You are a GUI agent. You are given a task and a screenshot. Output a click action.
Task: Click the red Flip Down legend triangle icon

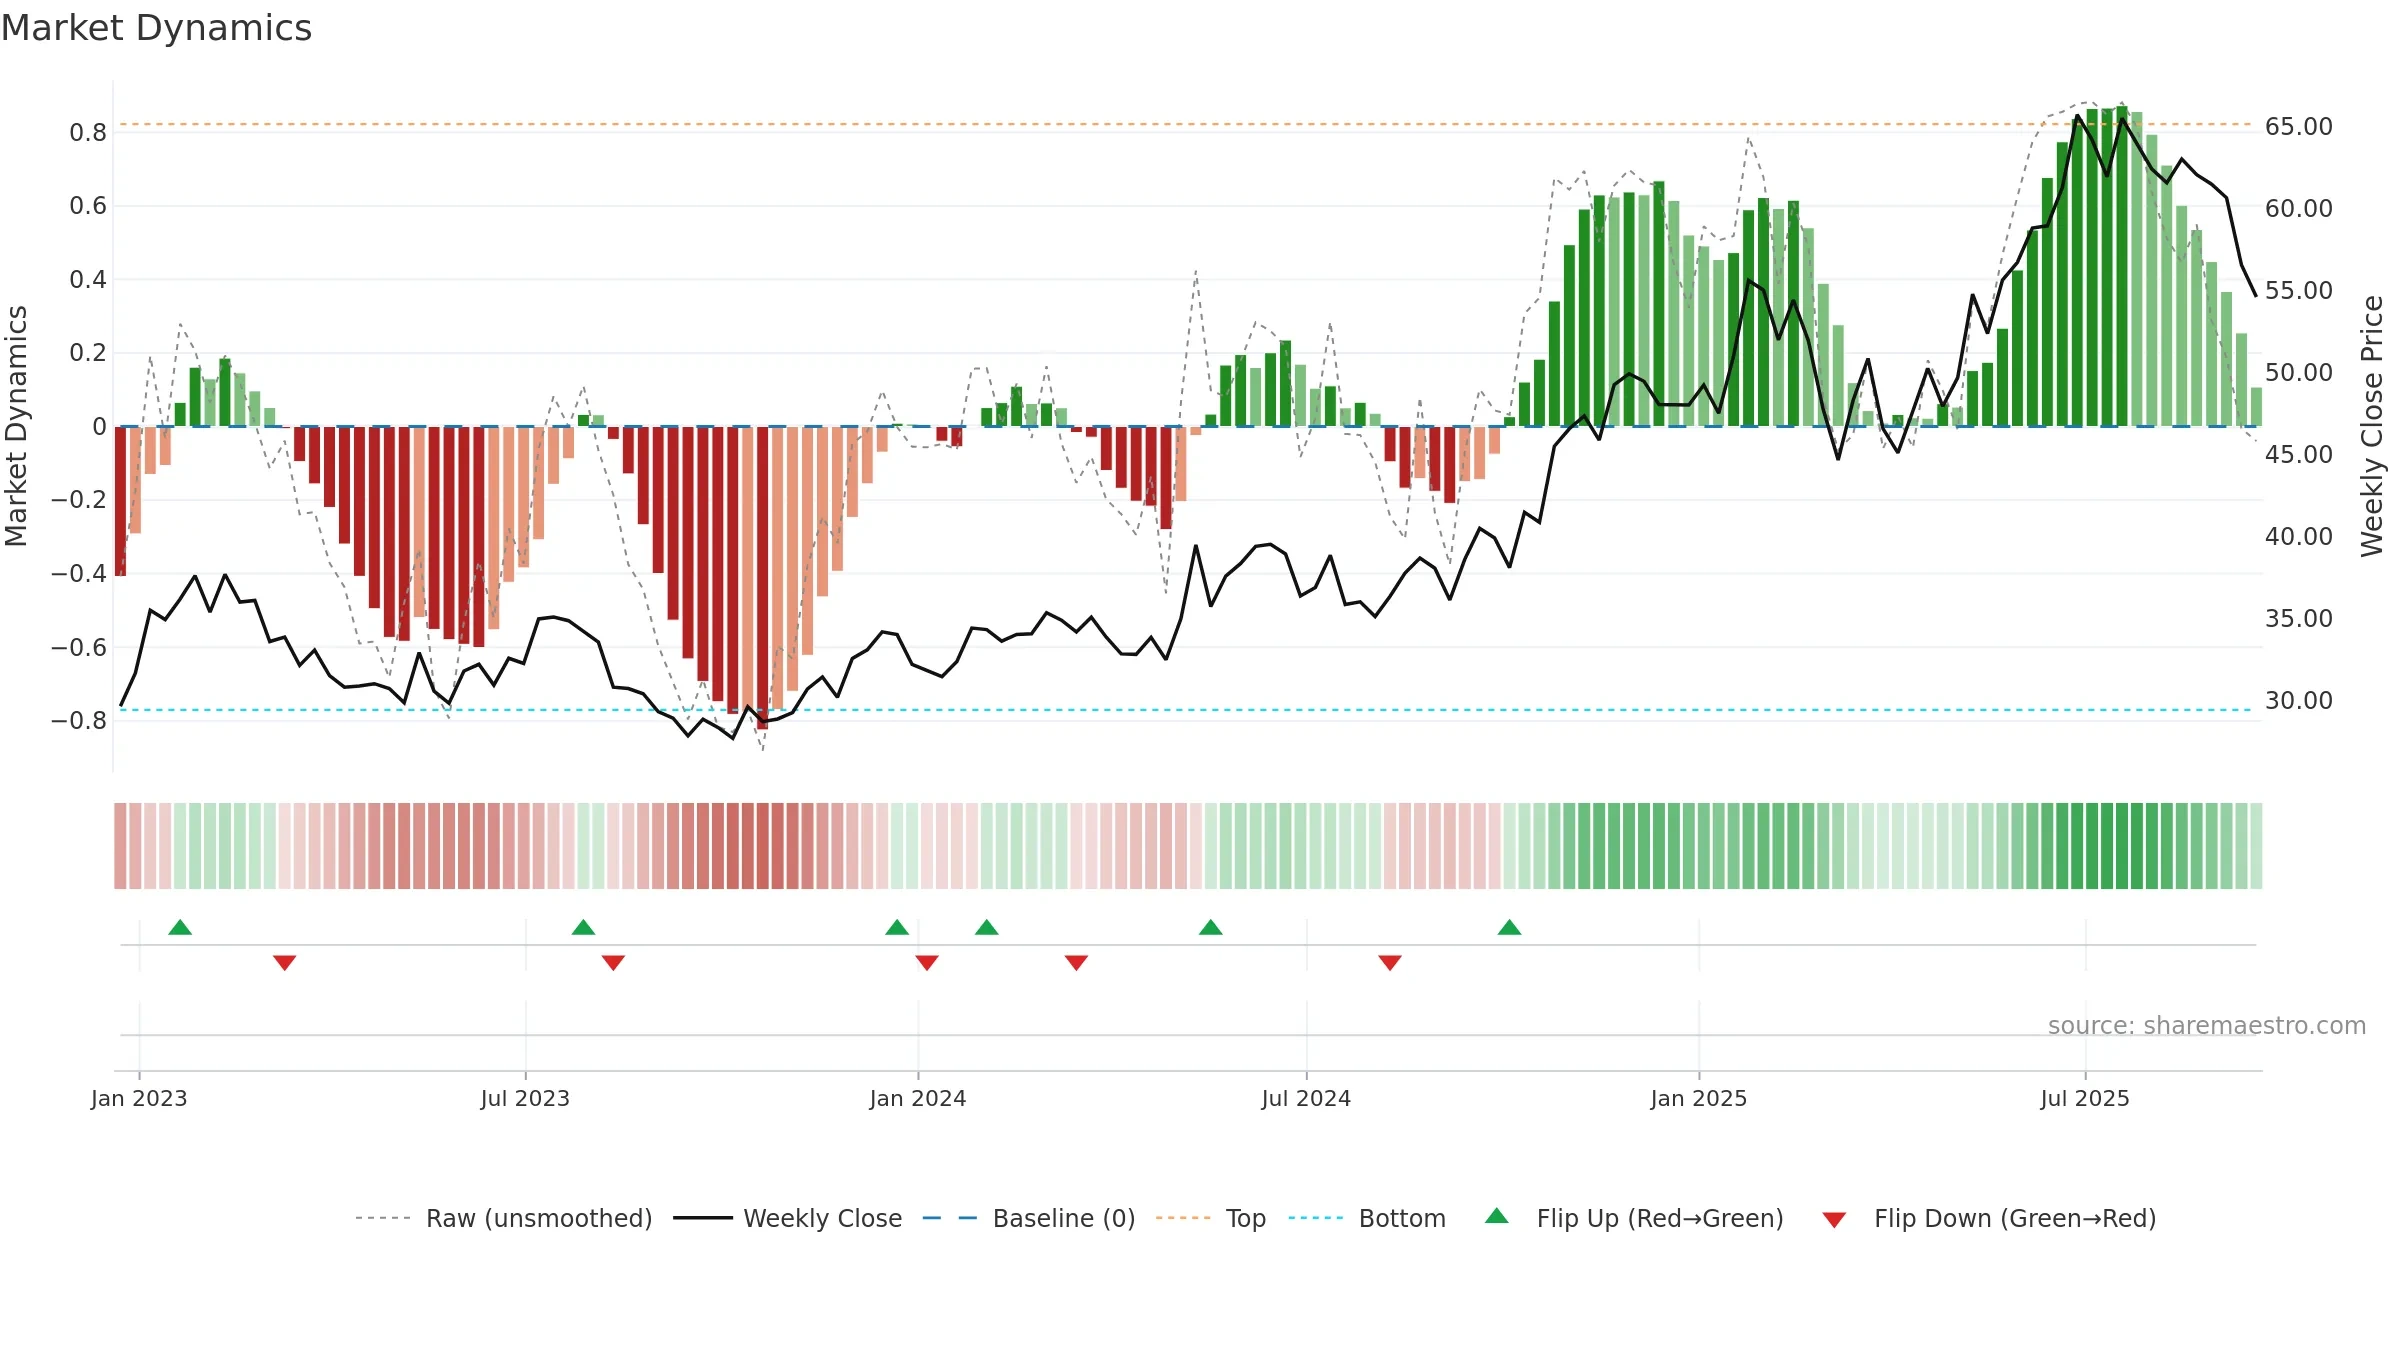tap(1834, 1220)
